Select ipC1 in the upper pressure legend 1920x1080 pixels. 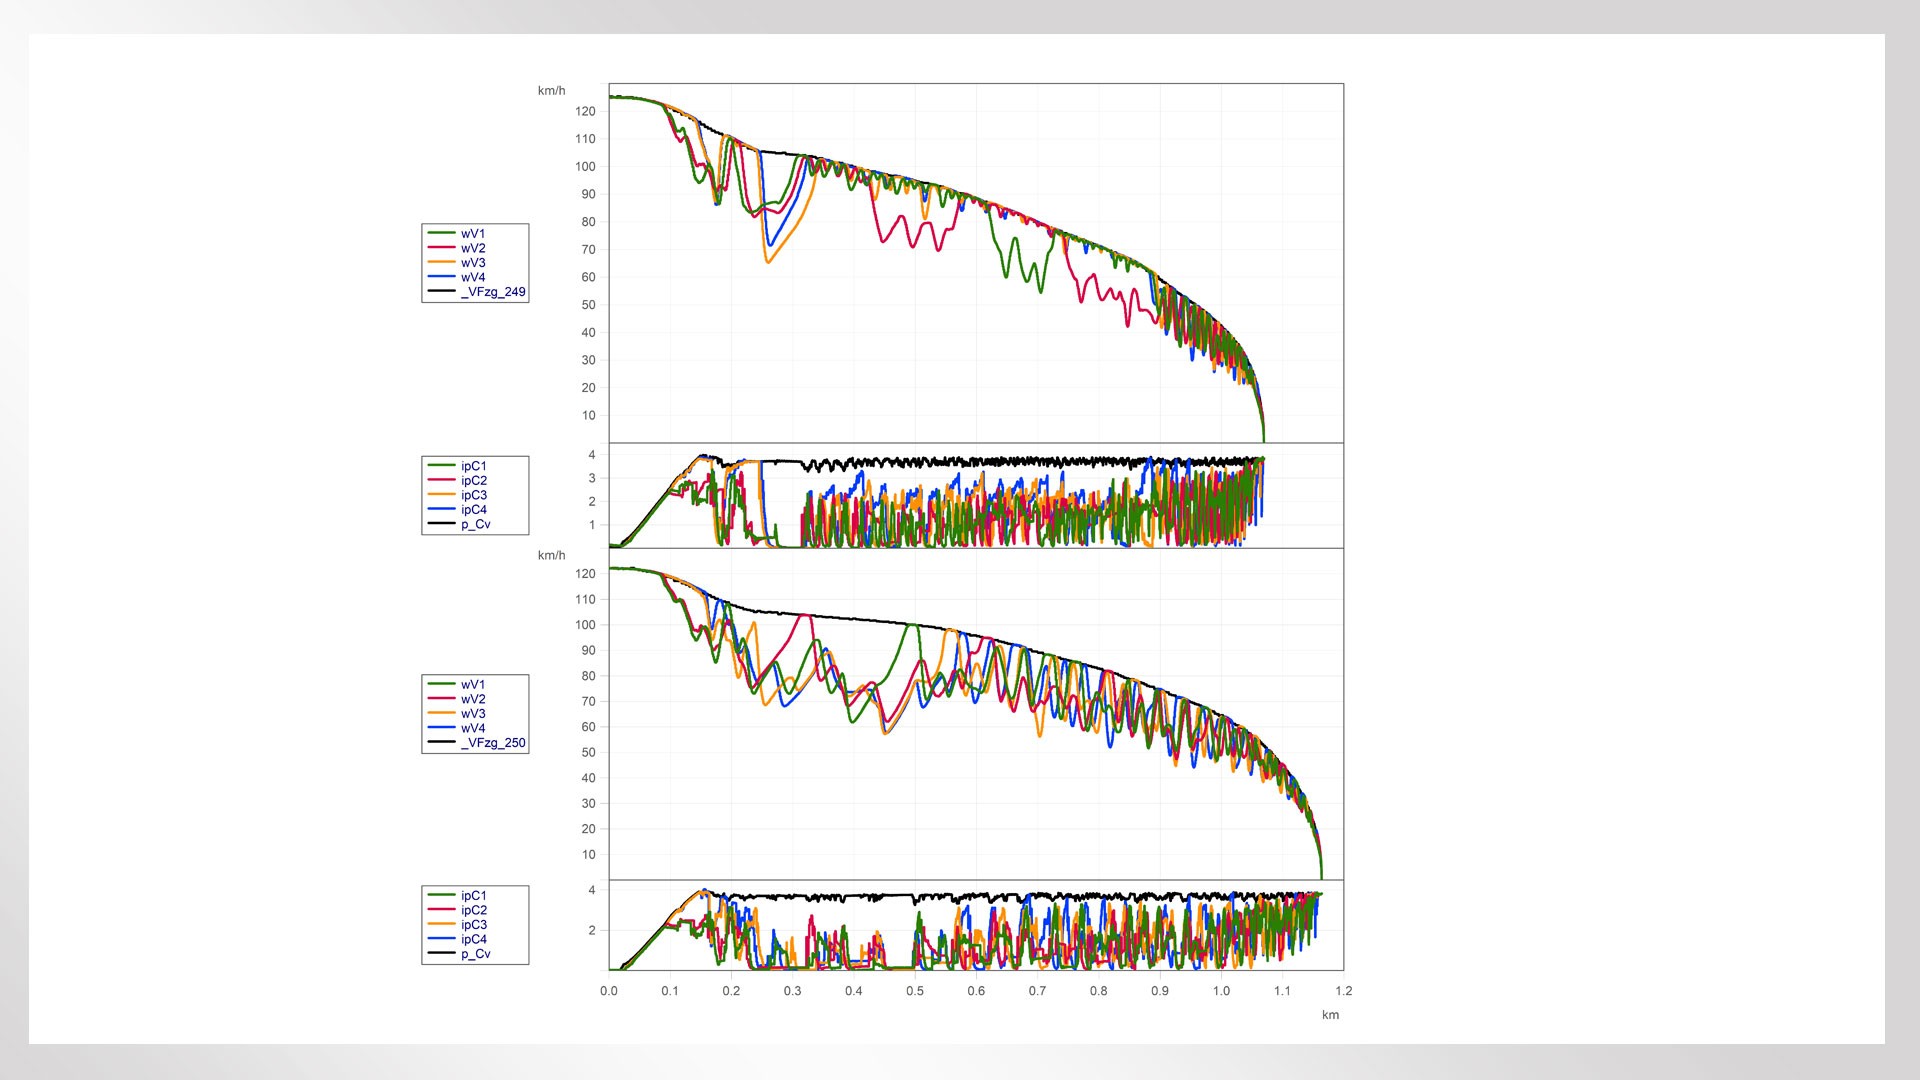tap(474, 466)
